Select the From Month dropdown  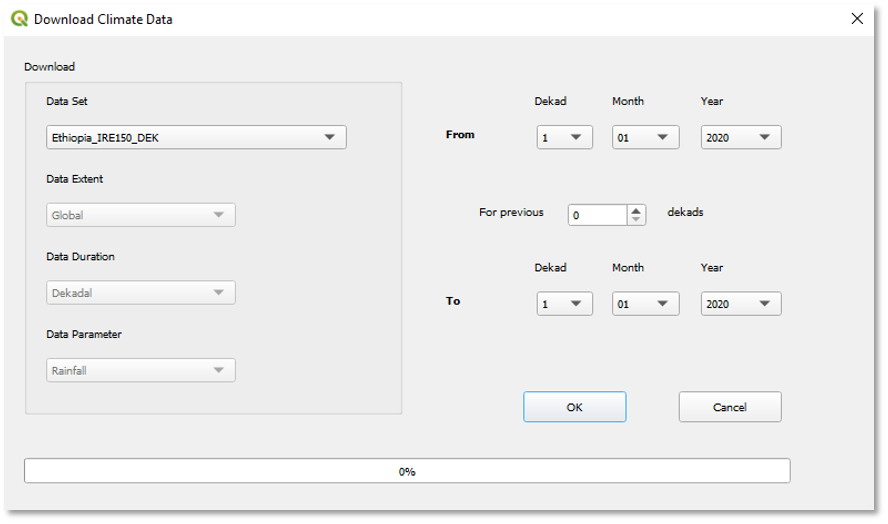pos(645,138)
